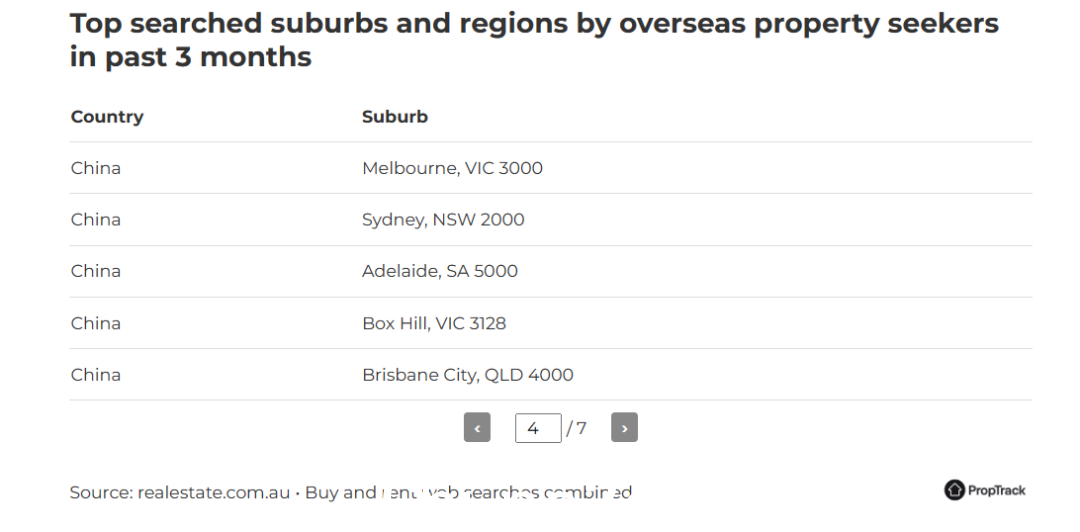Screen dimensions: 1080x532
Task: Advance to the next table page
Action: pos(624,427)
